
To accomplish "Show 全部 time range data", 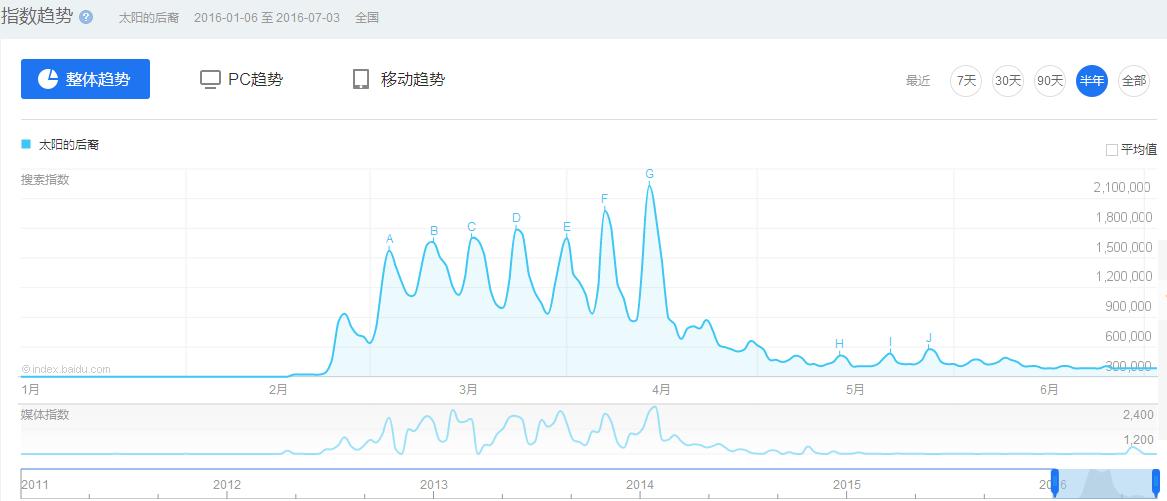I will [x=1134, y=81].
